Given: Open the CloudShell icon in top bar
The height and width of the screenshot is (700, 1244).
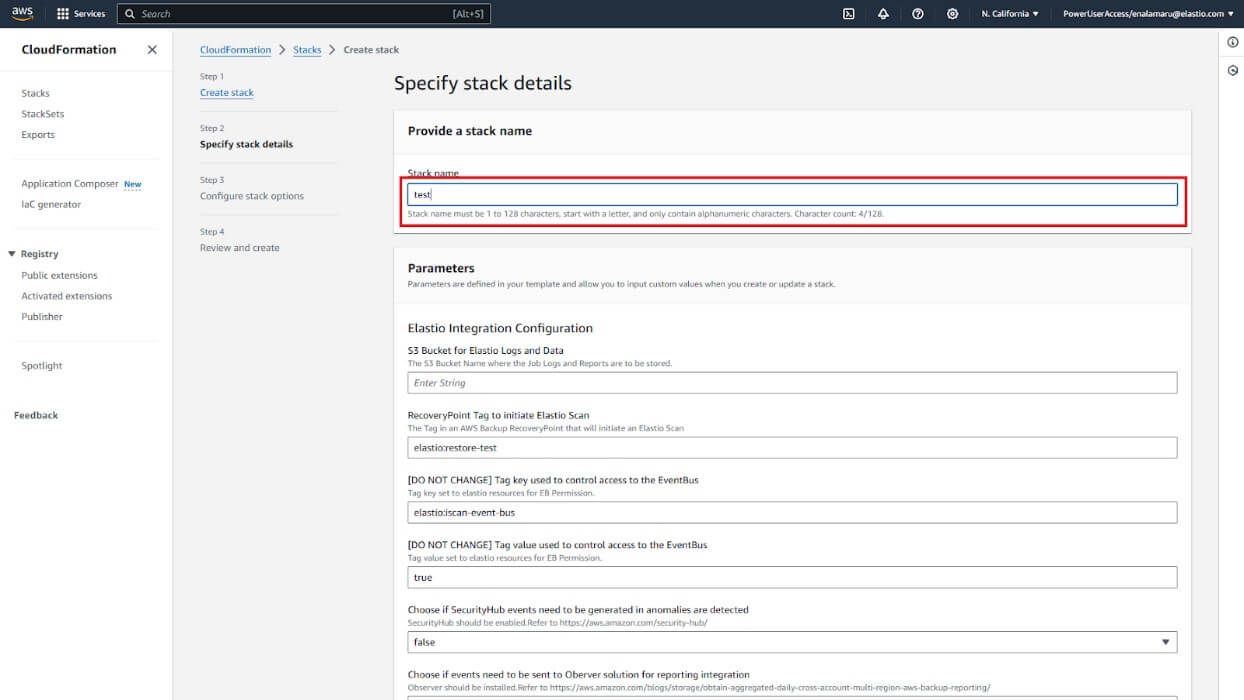Looking at the screenshot, I should click(x=849, y=14).
